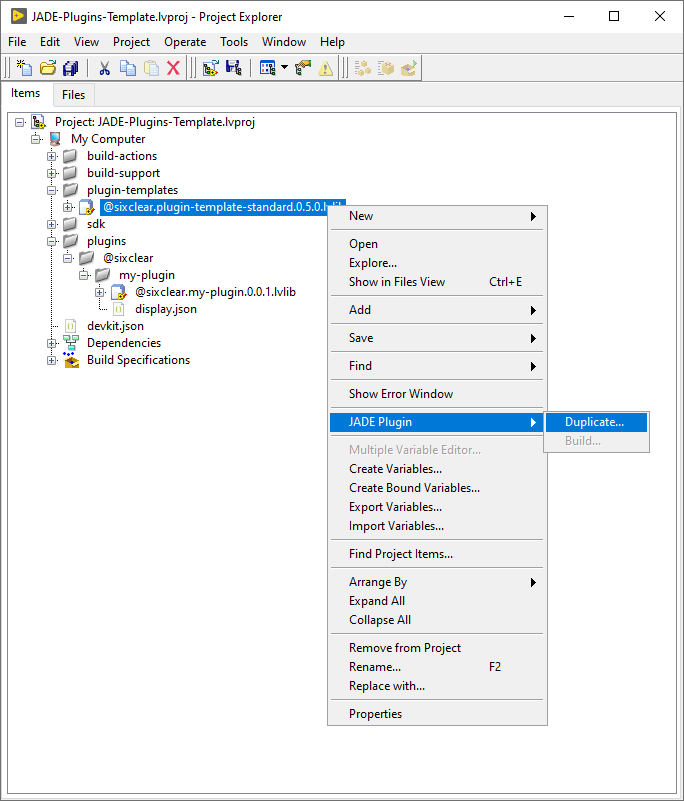Screen dimensions: 684x801
Task: Click the Add Target toolbar icon
Action: [210, 67]
